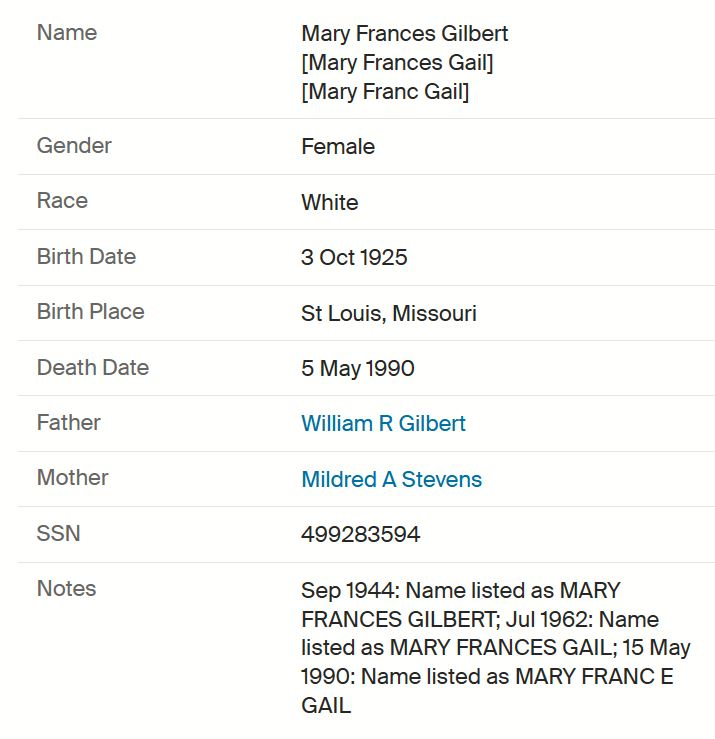Click the Gender field label
715x739 pixels.
pyautogui.click(x=74, y=146)
